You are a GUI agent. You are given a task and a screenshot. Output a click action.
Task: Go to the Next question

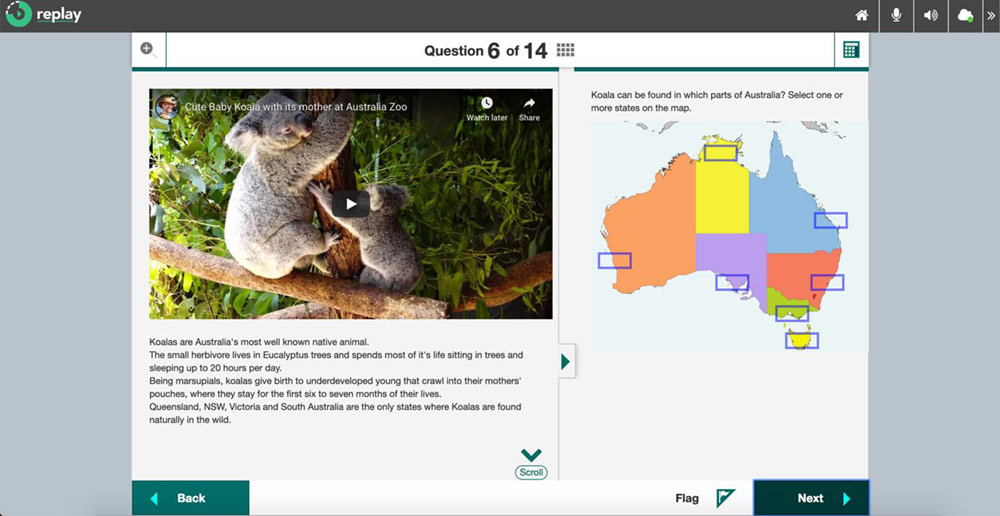point(811,498)
